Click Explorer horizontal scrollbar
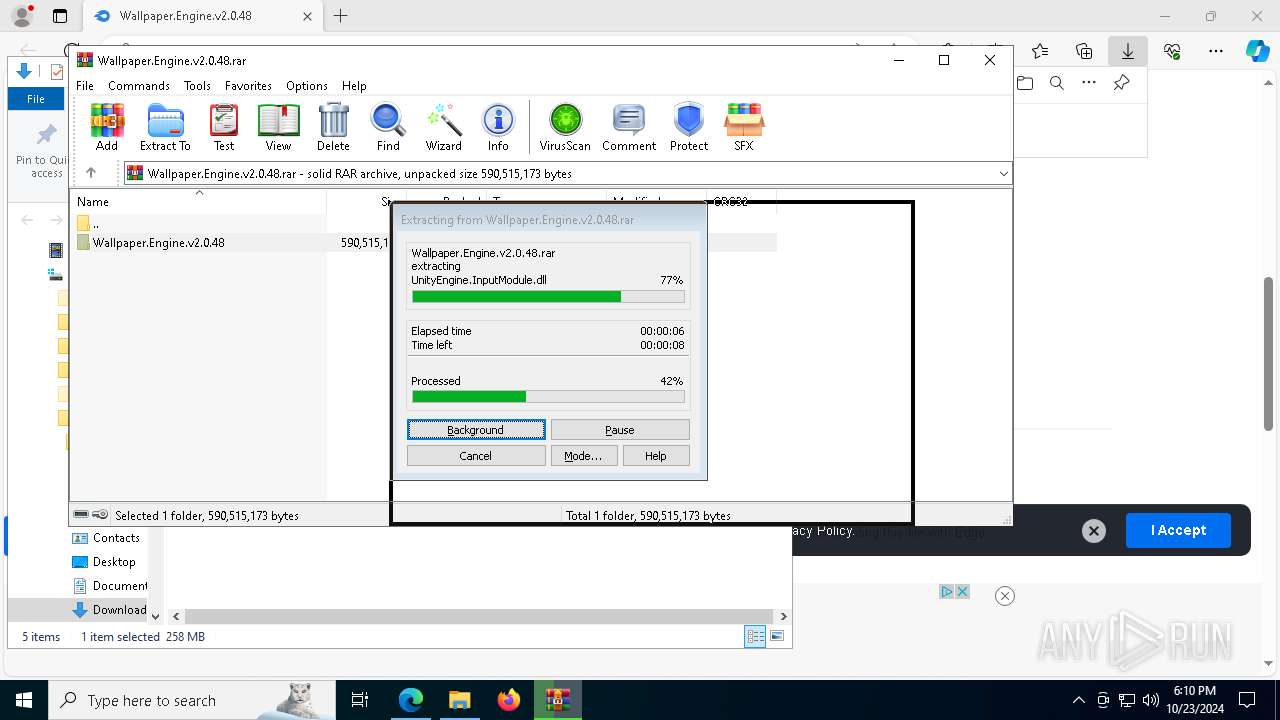Image resolution: width=1280 pixels, height=720 pixels. 480,617
